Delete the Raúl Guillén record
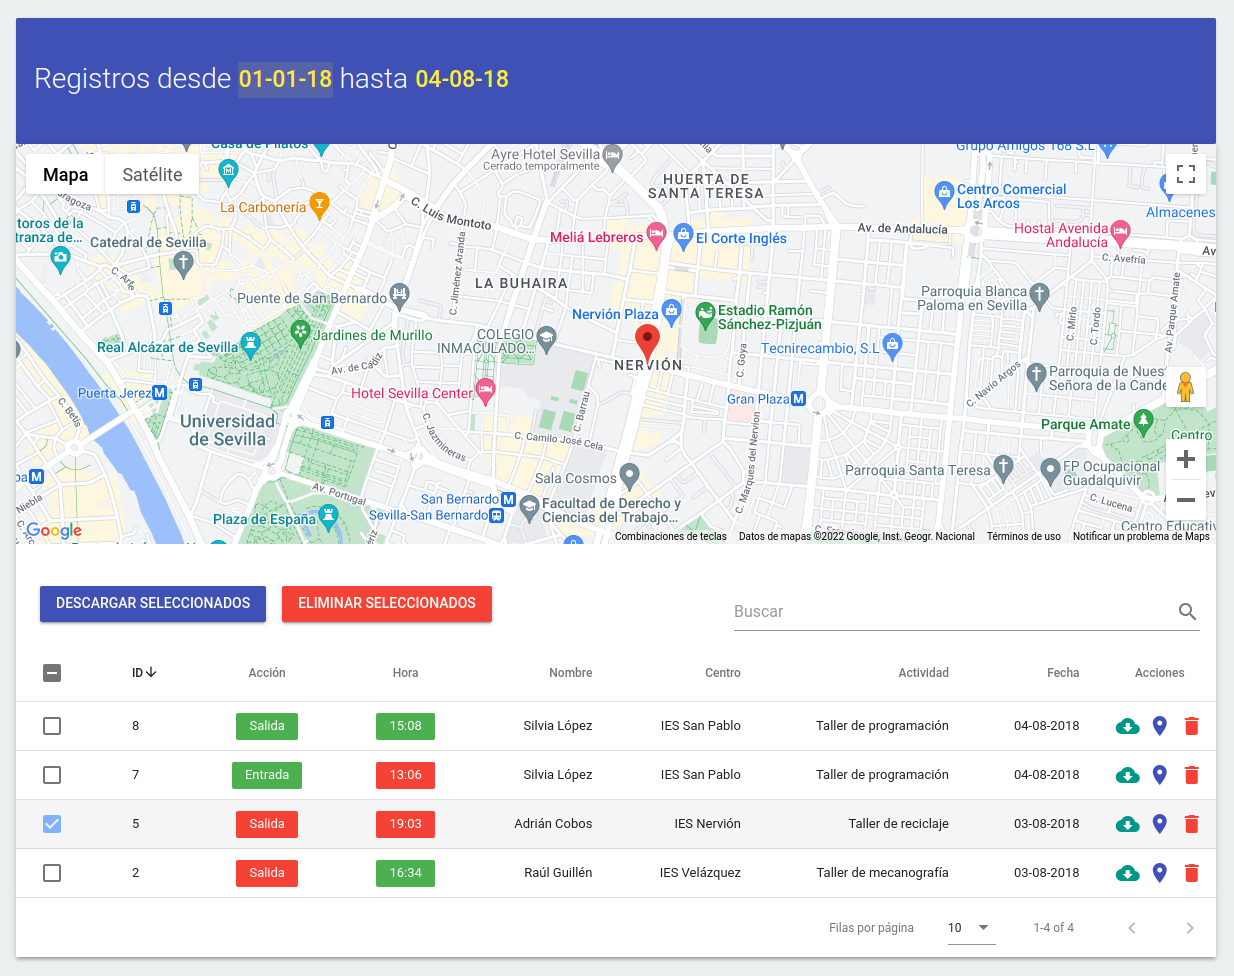 click(1191, 873)
